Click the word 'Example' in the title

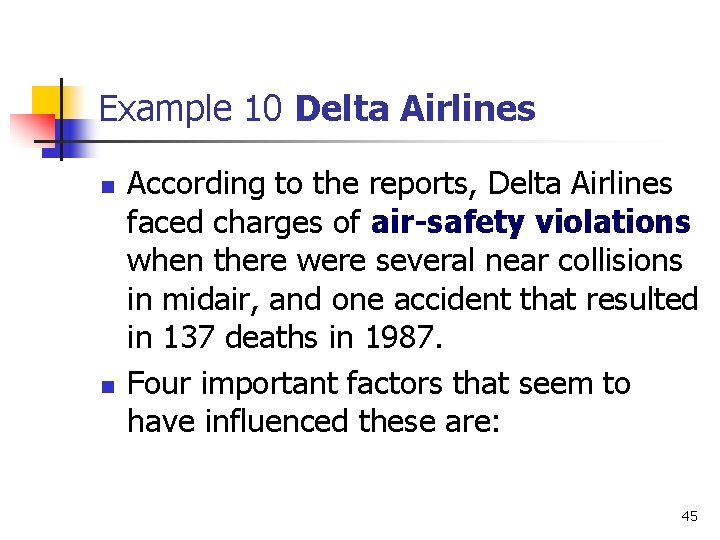point(165,110)
